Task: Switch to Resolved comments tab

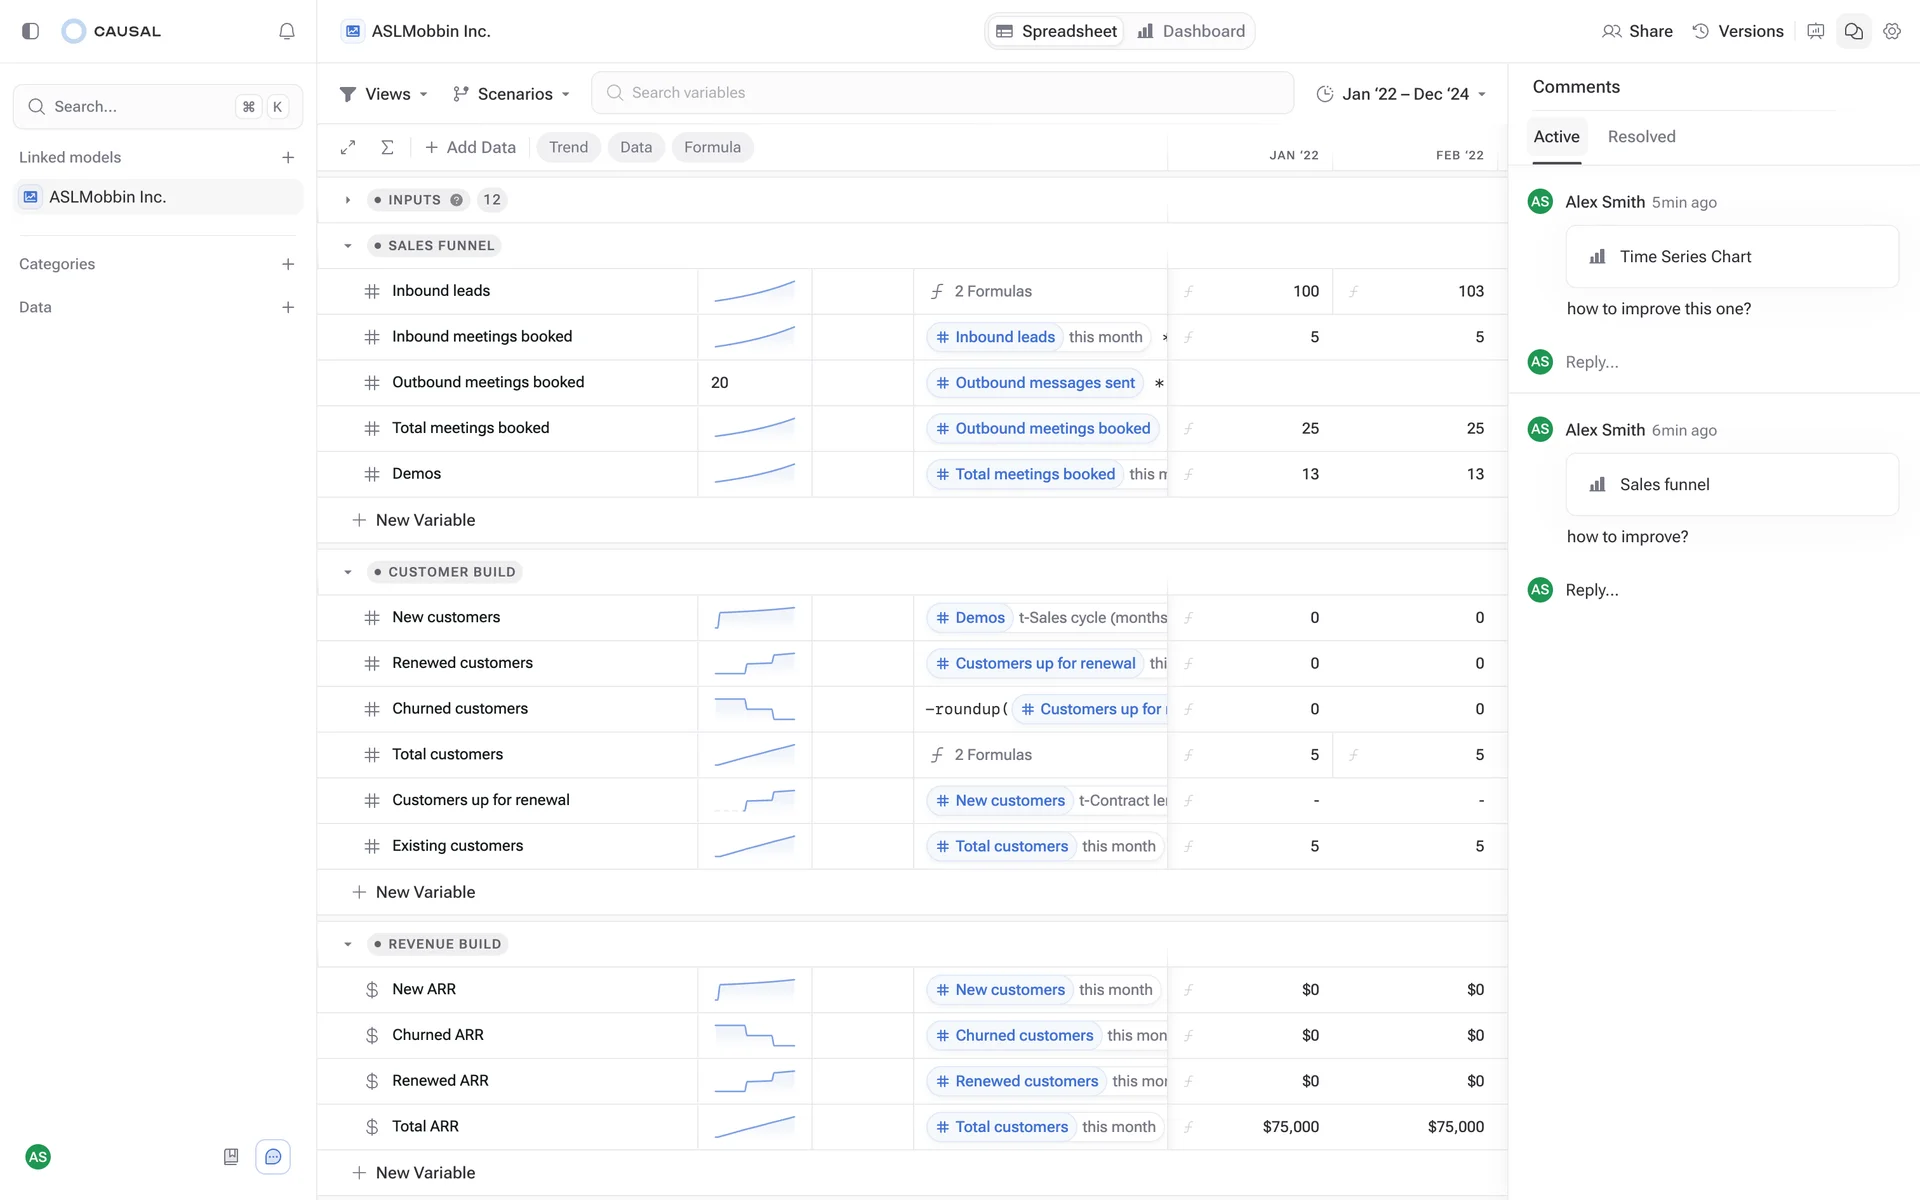Action: tap(1641, 137)
